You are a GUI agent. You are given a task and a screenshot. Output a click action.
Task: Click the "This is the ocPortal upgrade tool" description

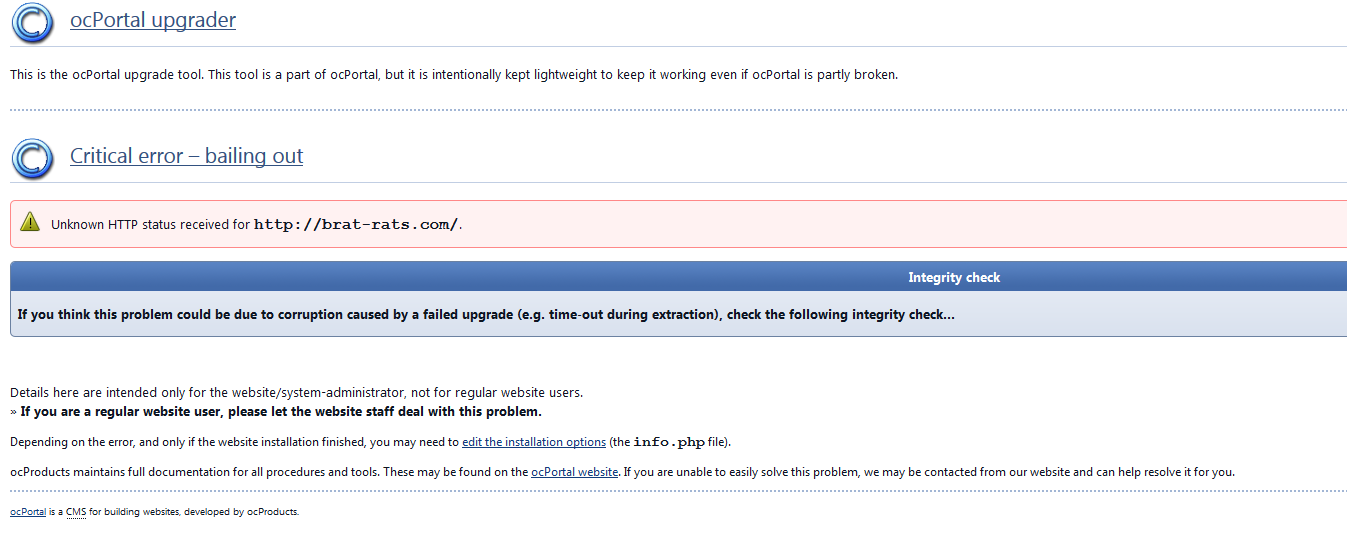tap(453, 74)
